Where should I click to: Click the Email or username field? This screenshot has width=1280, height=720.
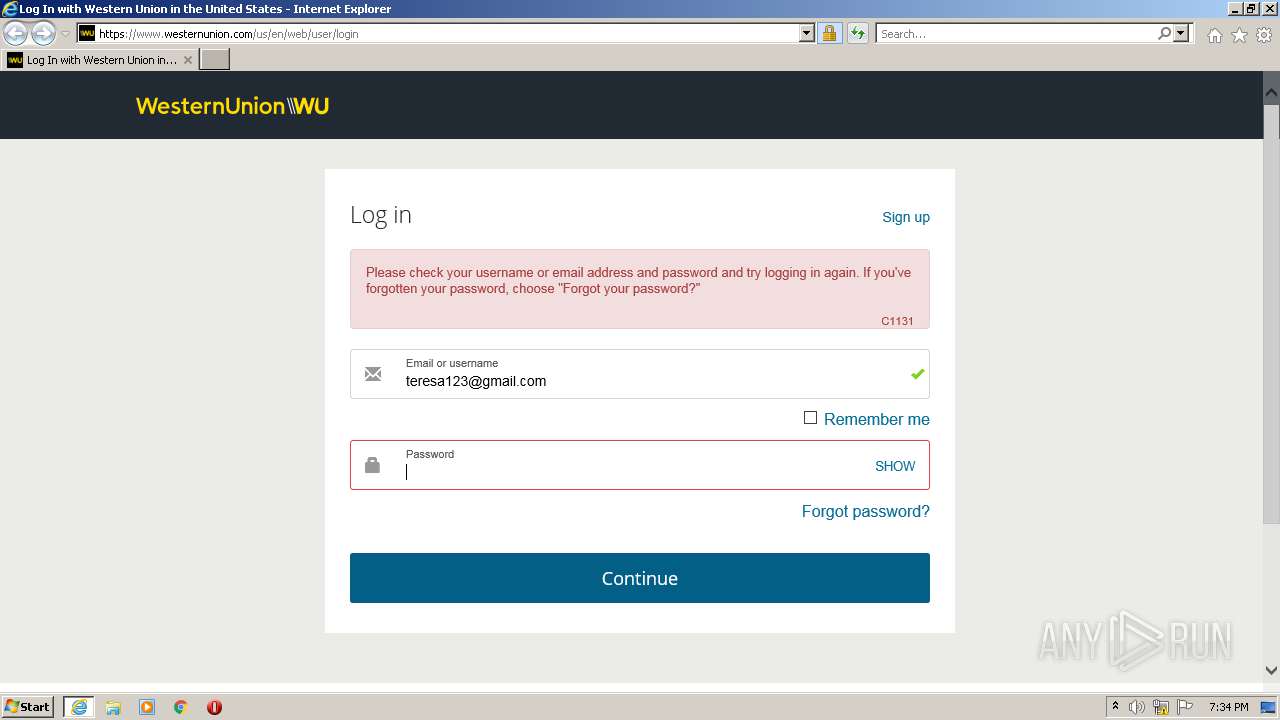click(x=640, y=374)
